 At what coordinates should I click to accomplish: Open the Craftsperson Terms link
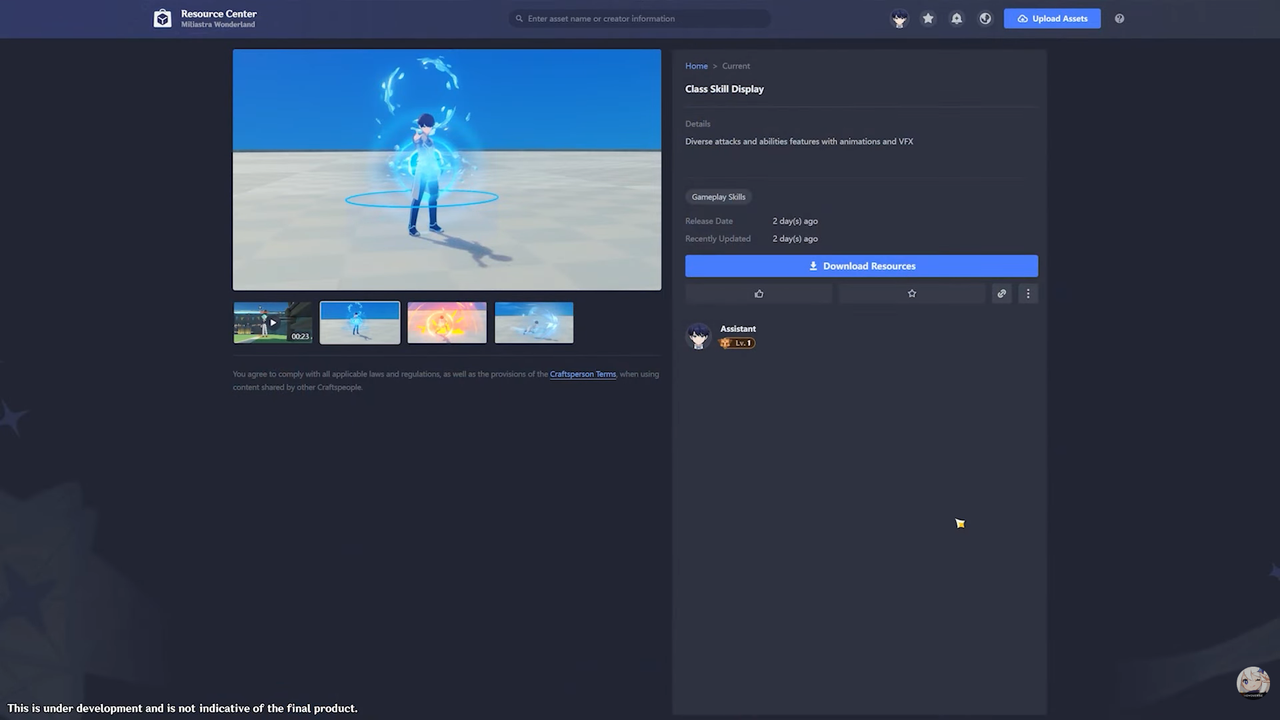tap(583, 374)
